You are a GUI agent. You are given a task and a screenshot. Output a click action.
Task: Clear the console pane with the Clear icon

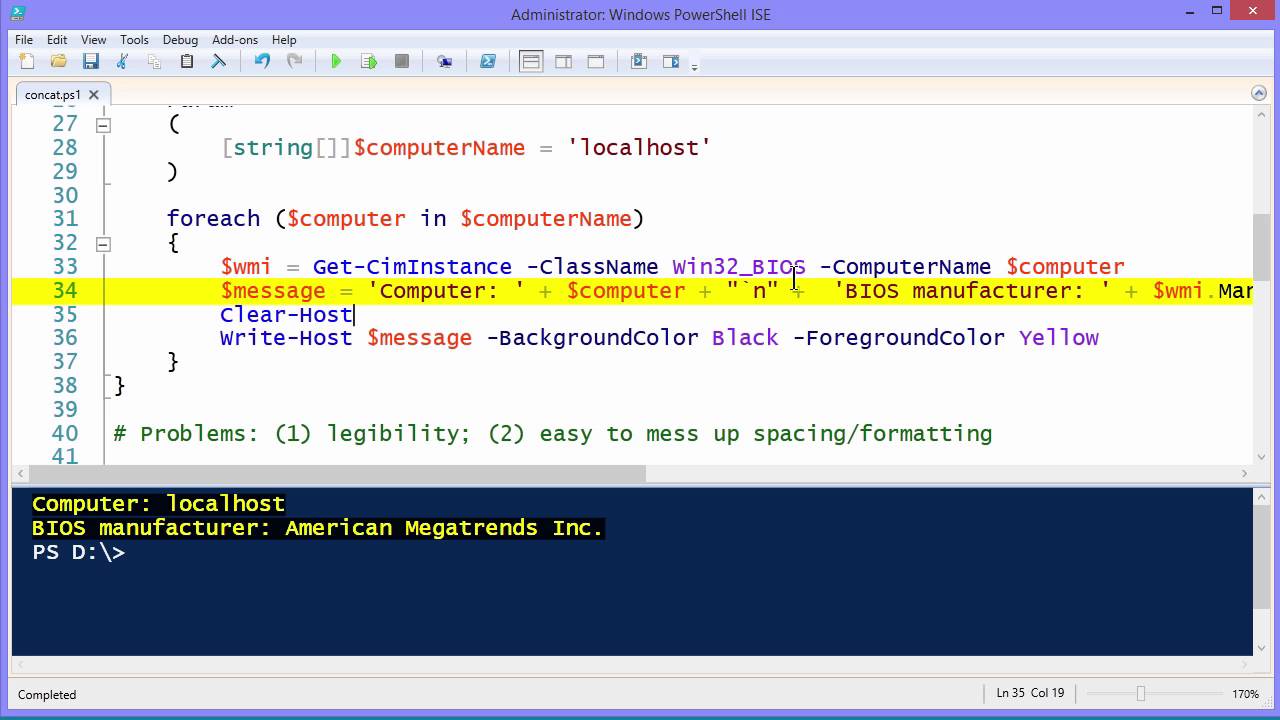pyautogui.click(x=218, y=62)
